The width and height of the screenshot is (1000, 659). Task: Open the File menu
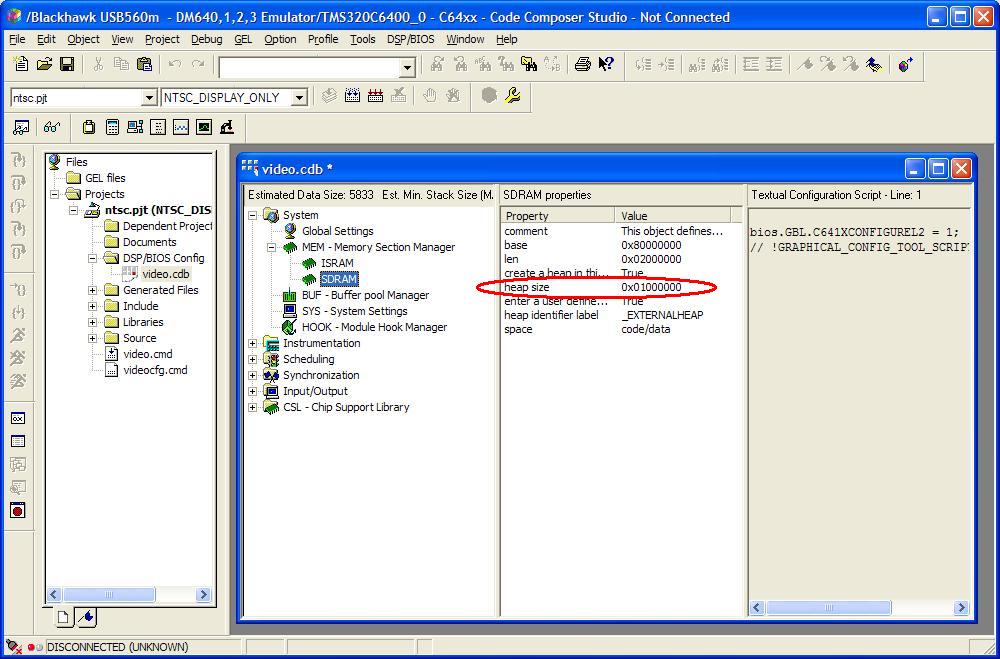click(x=17, y=39)
